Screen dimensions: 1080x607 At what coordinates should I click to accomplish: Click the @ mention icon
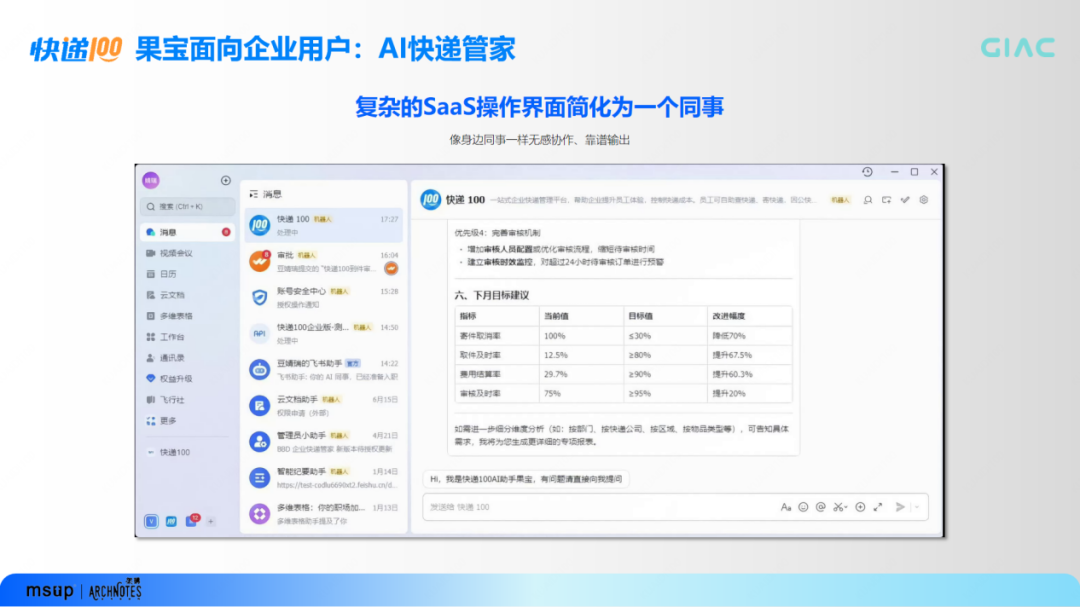(x=820, y=508)
